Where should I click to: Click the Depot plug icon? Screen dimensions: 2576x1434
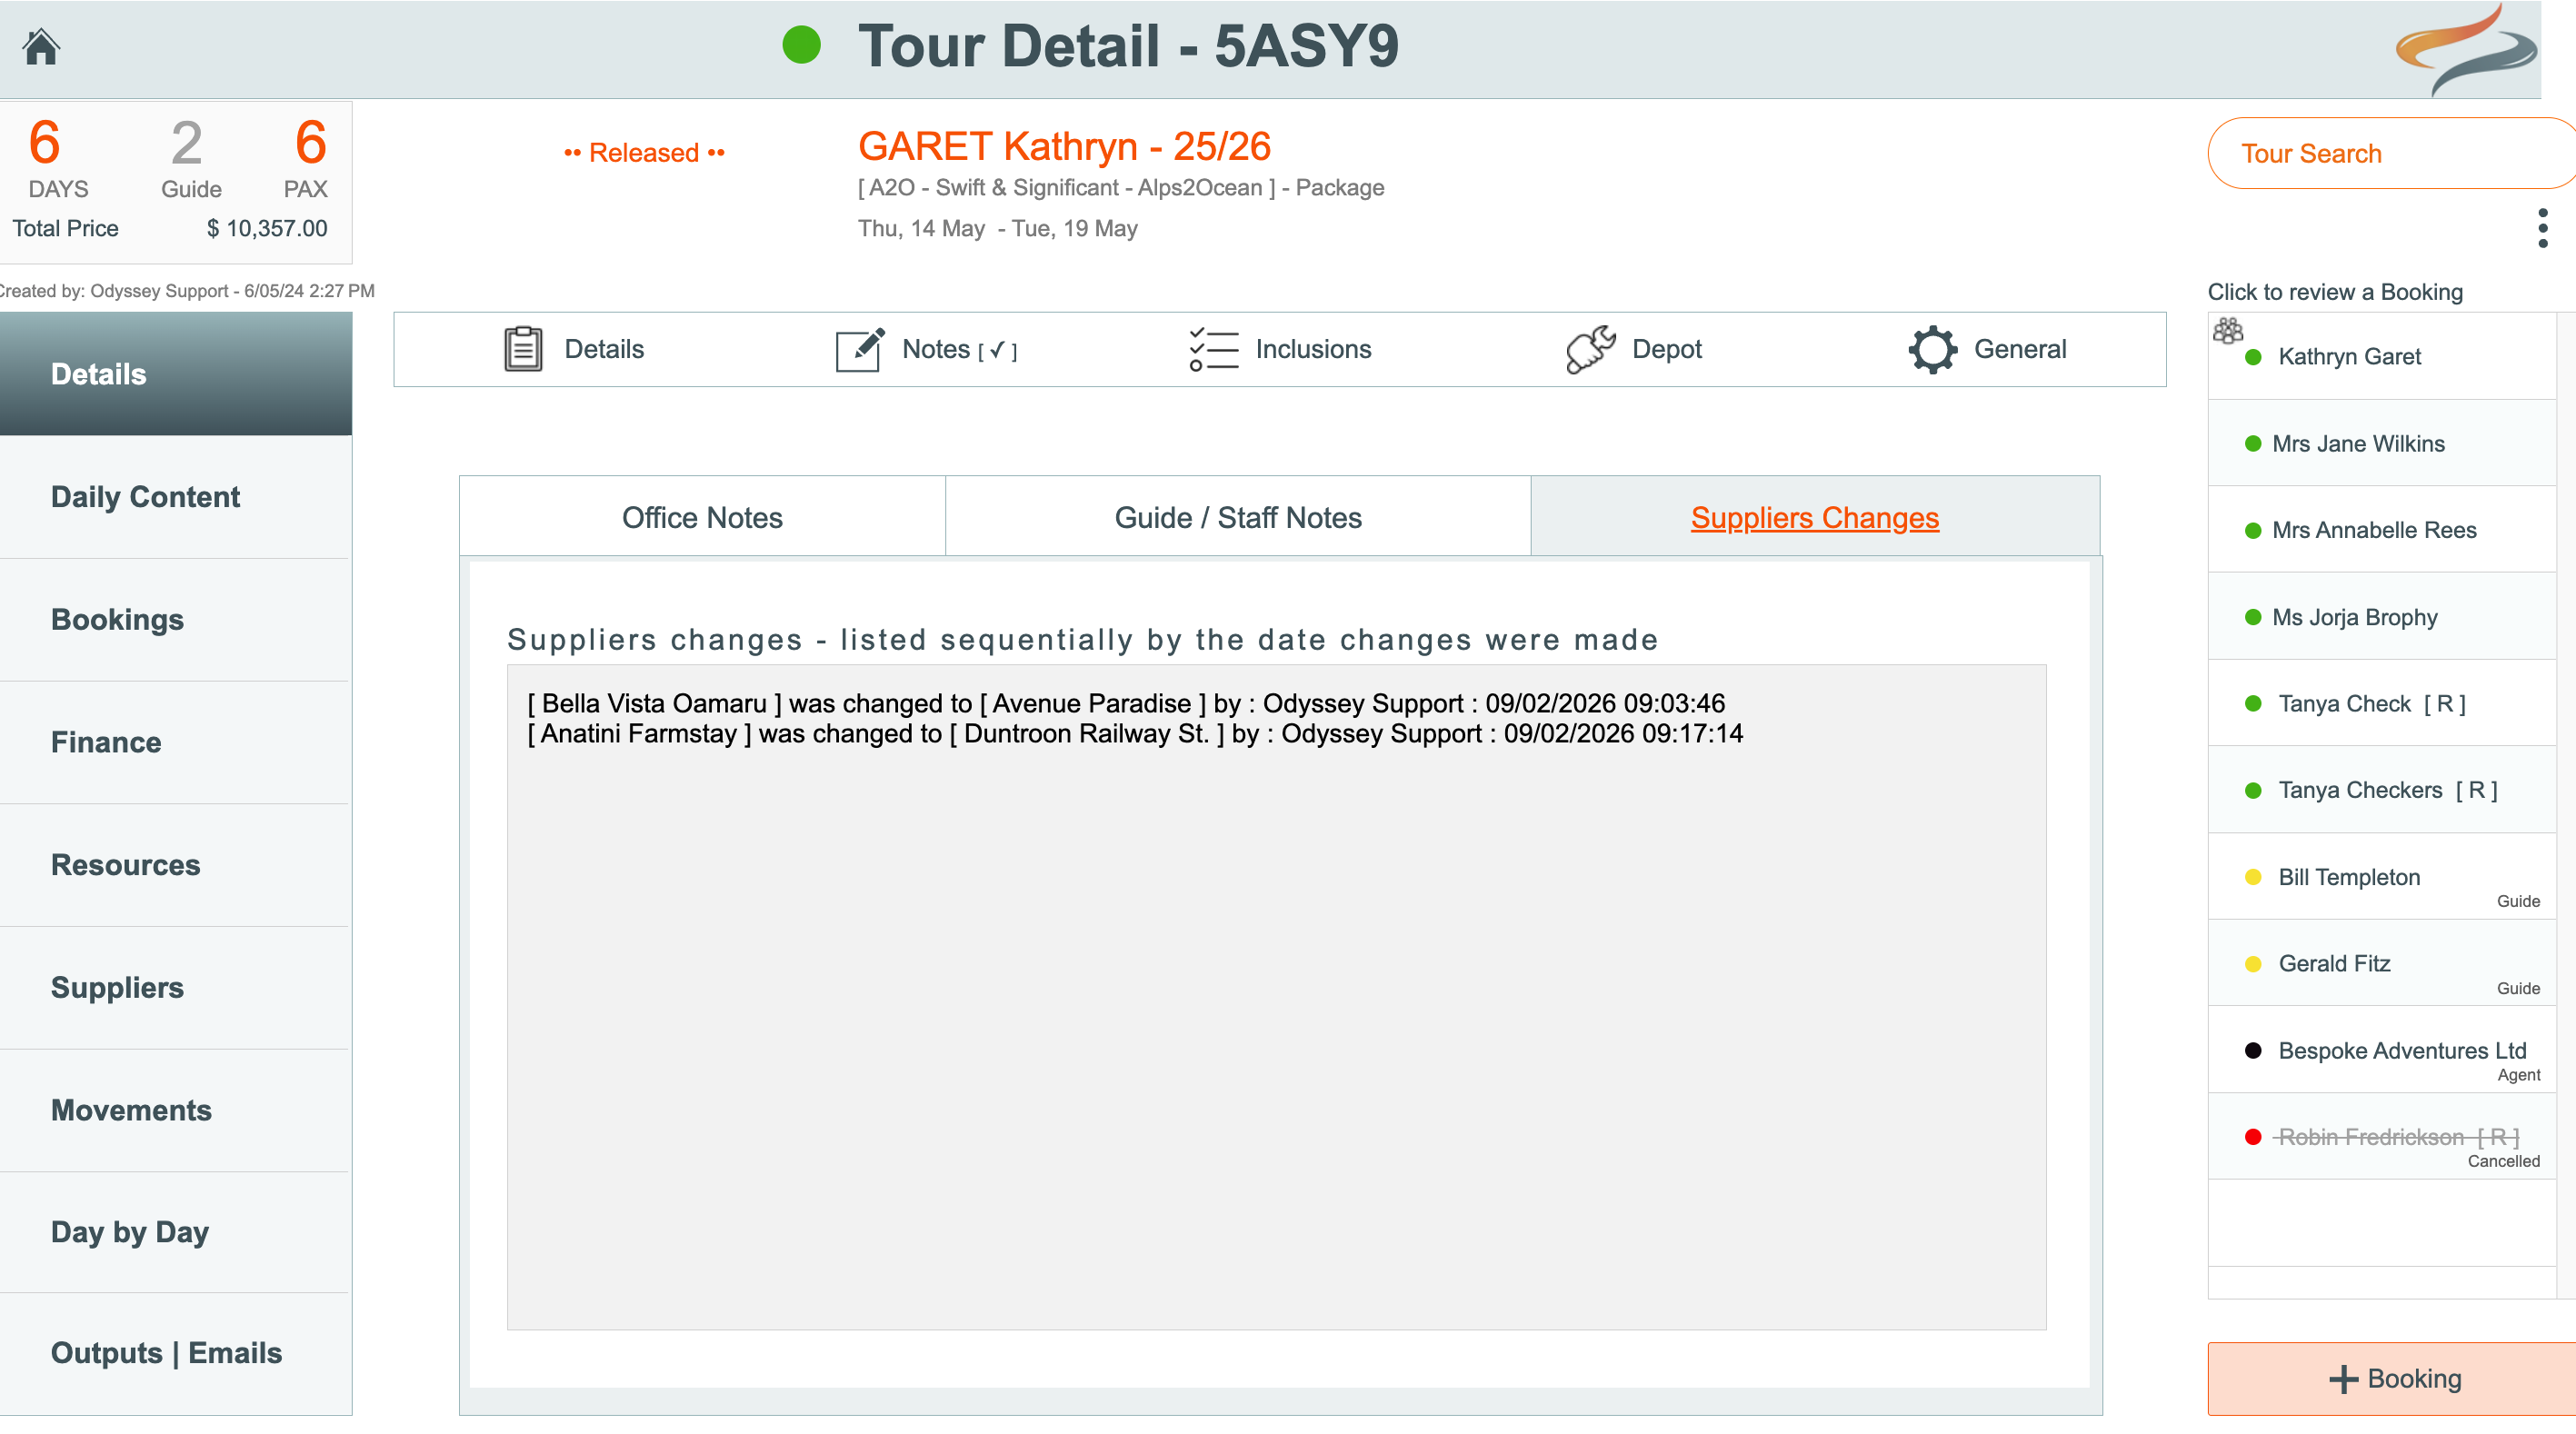point(1590,349)
